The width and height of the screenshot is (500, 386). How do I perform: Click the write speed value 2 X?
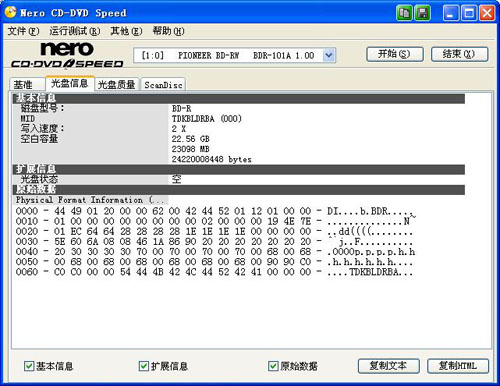179,129
